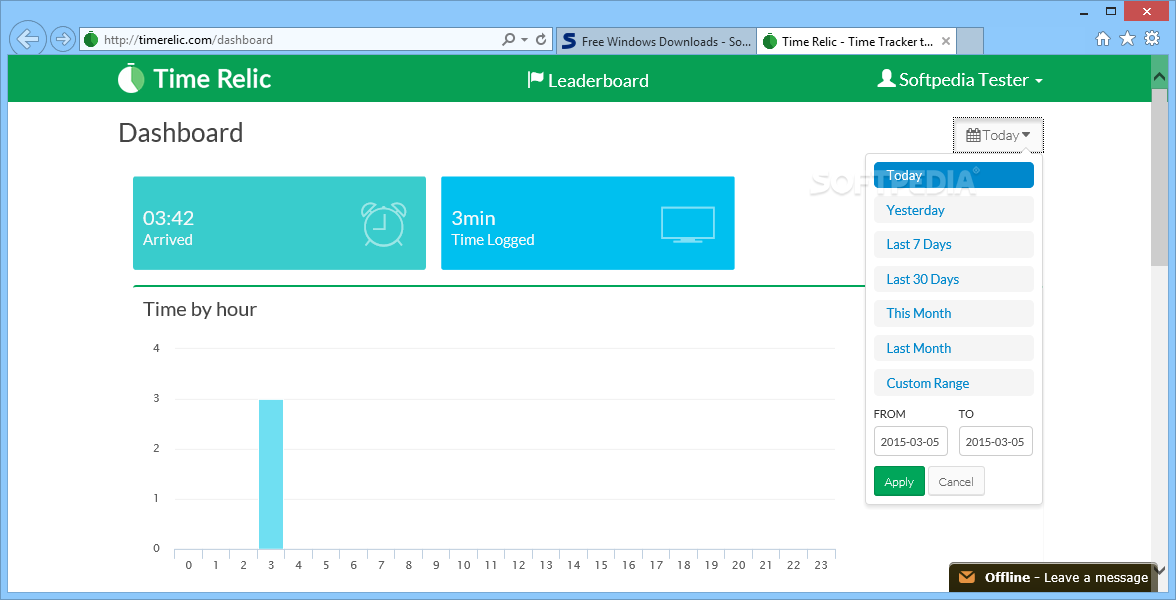
Task: Open the Offline - Leave a message chat
Action: pyautogui.click(x=1053, y=578)
